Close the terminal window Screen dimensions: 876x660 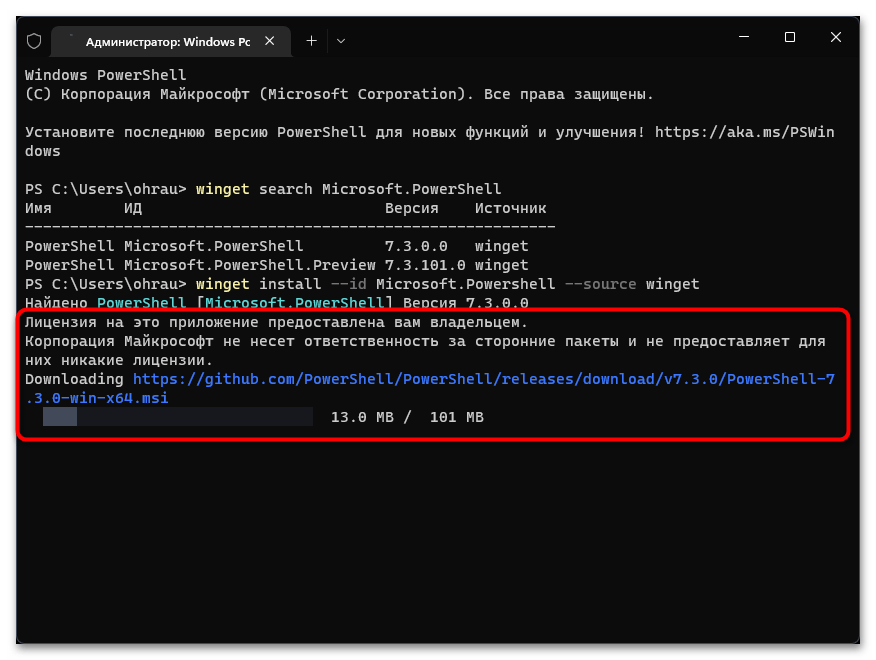coord(836,38)
